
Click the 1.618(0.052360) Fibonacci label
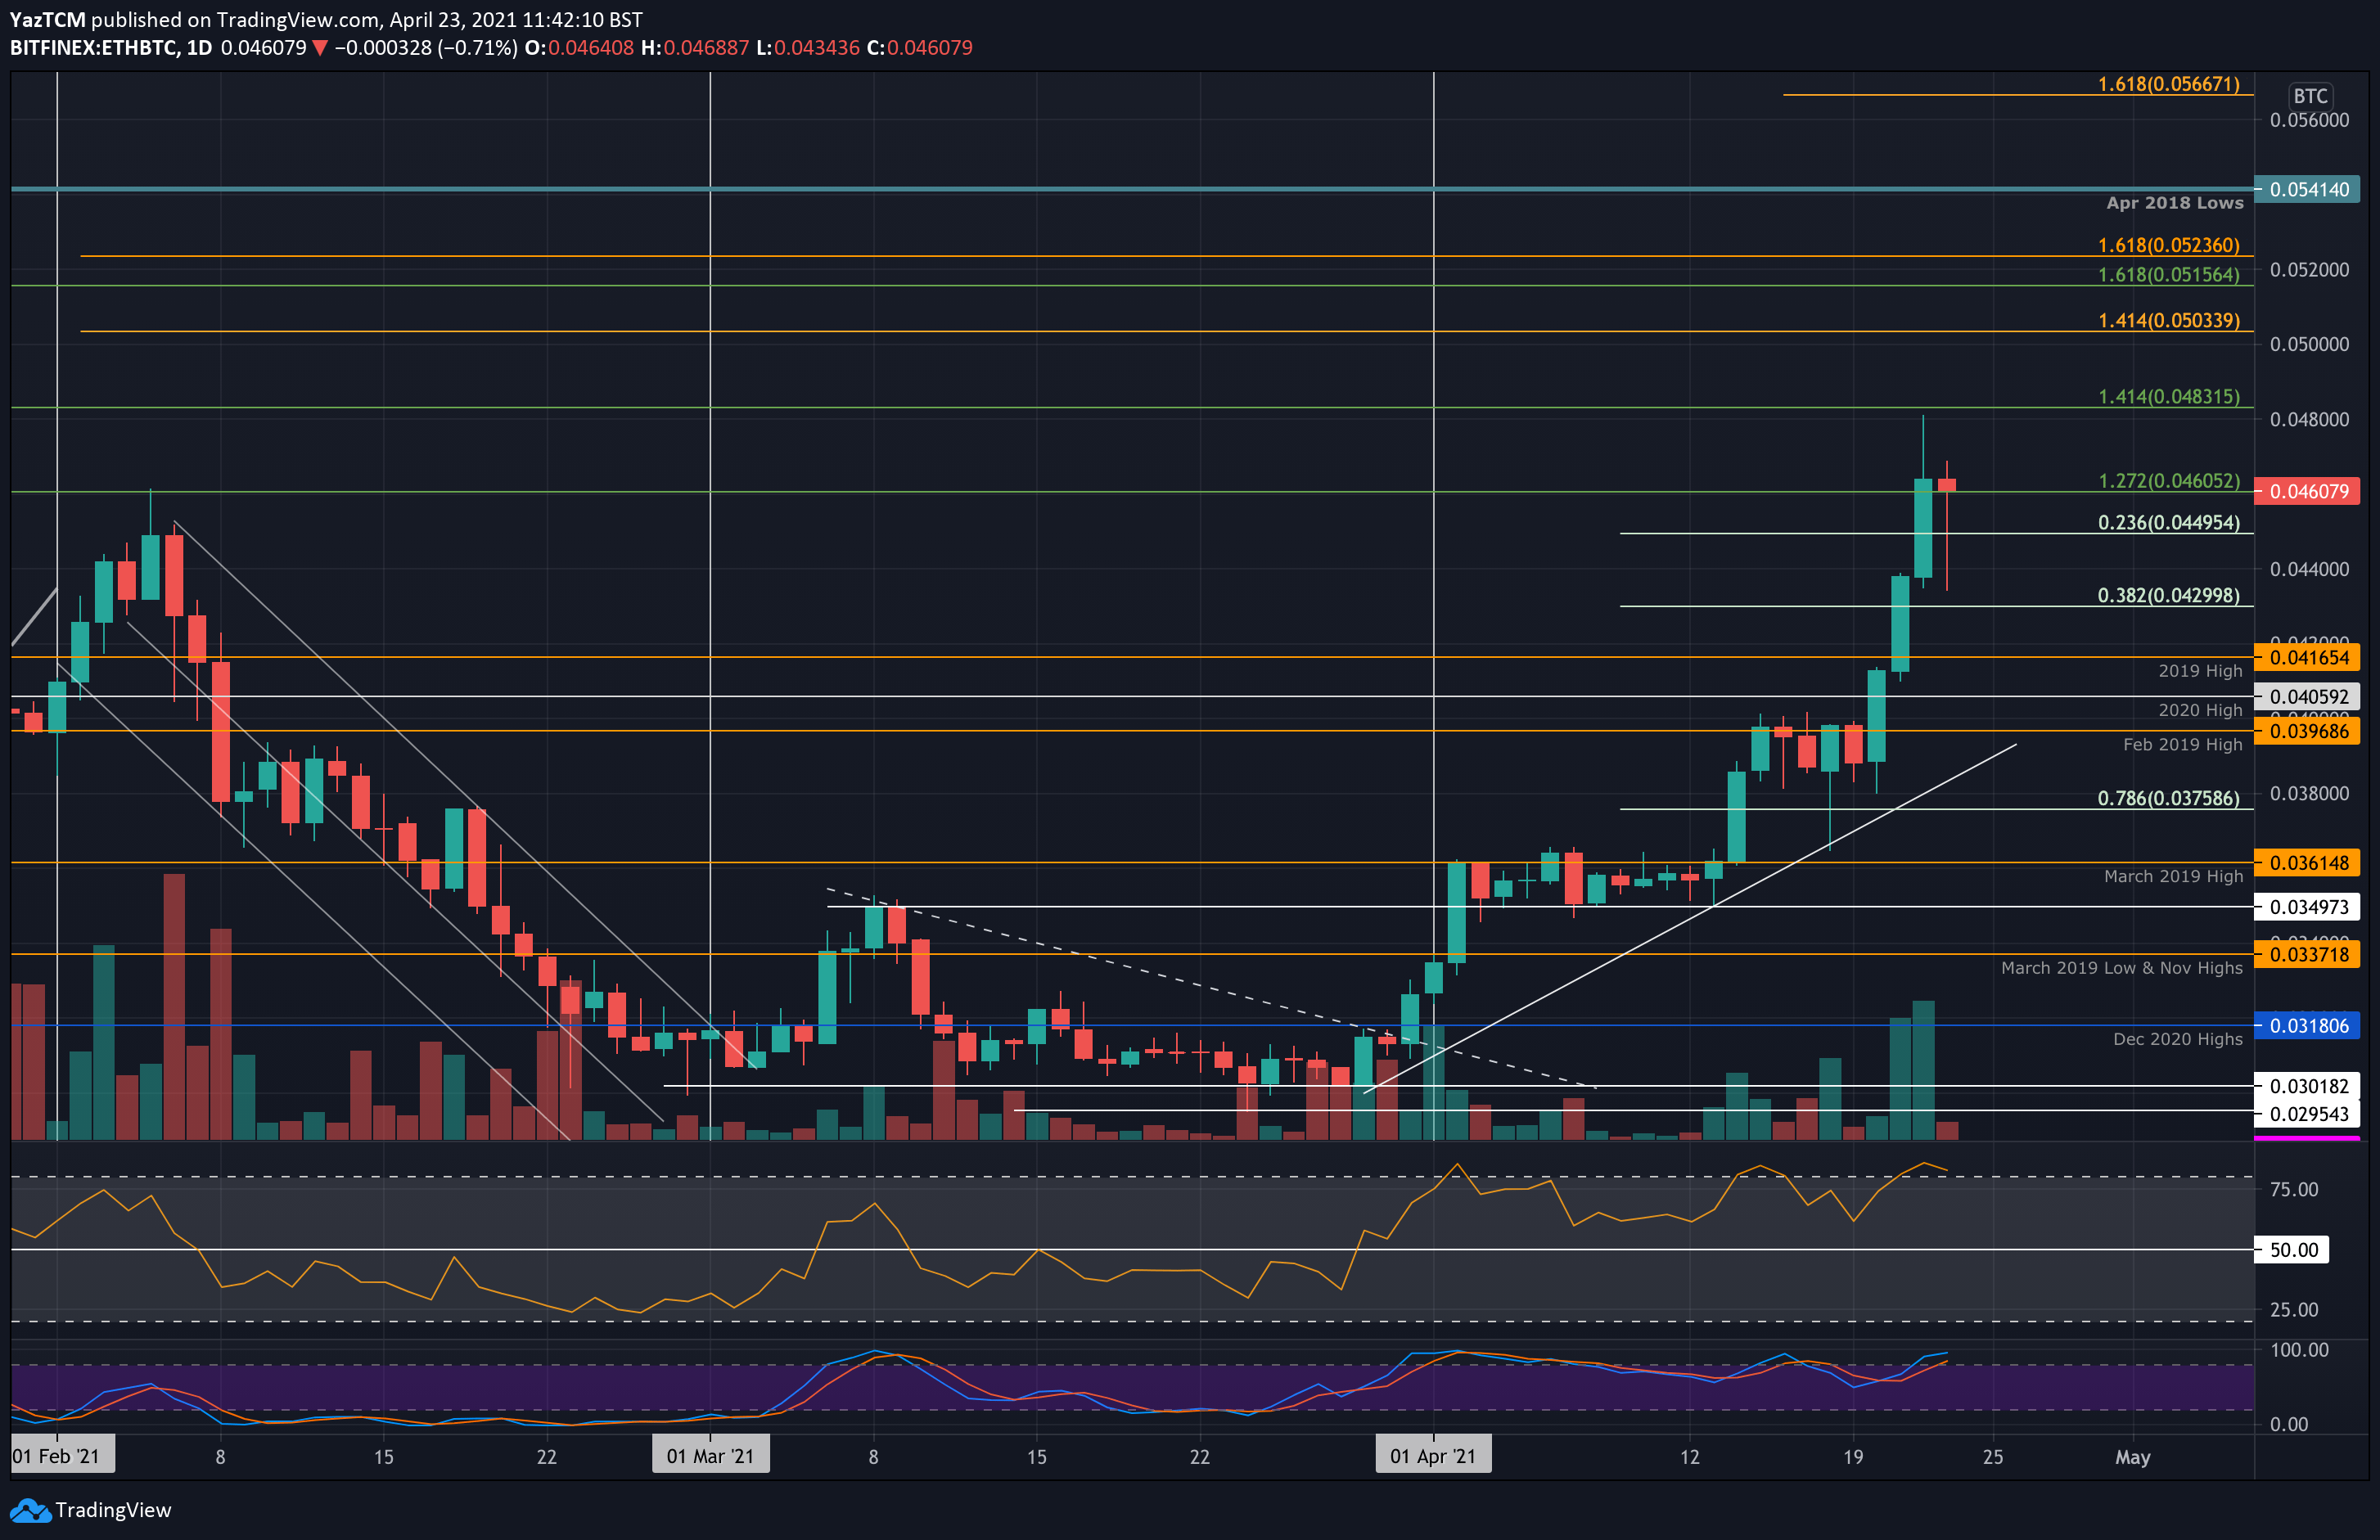2168,245
